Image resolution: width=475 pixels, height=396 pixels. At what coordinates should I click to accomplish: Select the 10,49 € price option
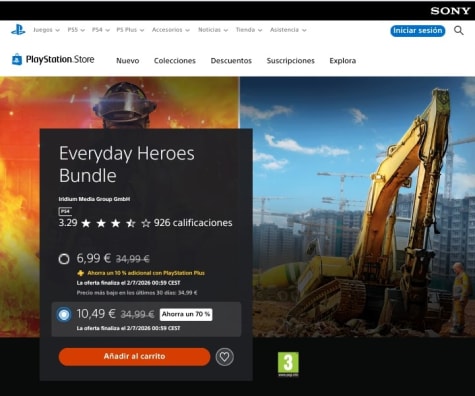pyautogui.click(x=64, y=314)
